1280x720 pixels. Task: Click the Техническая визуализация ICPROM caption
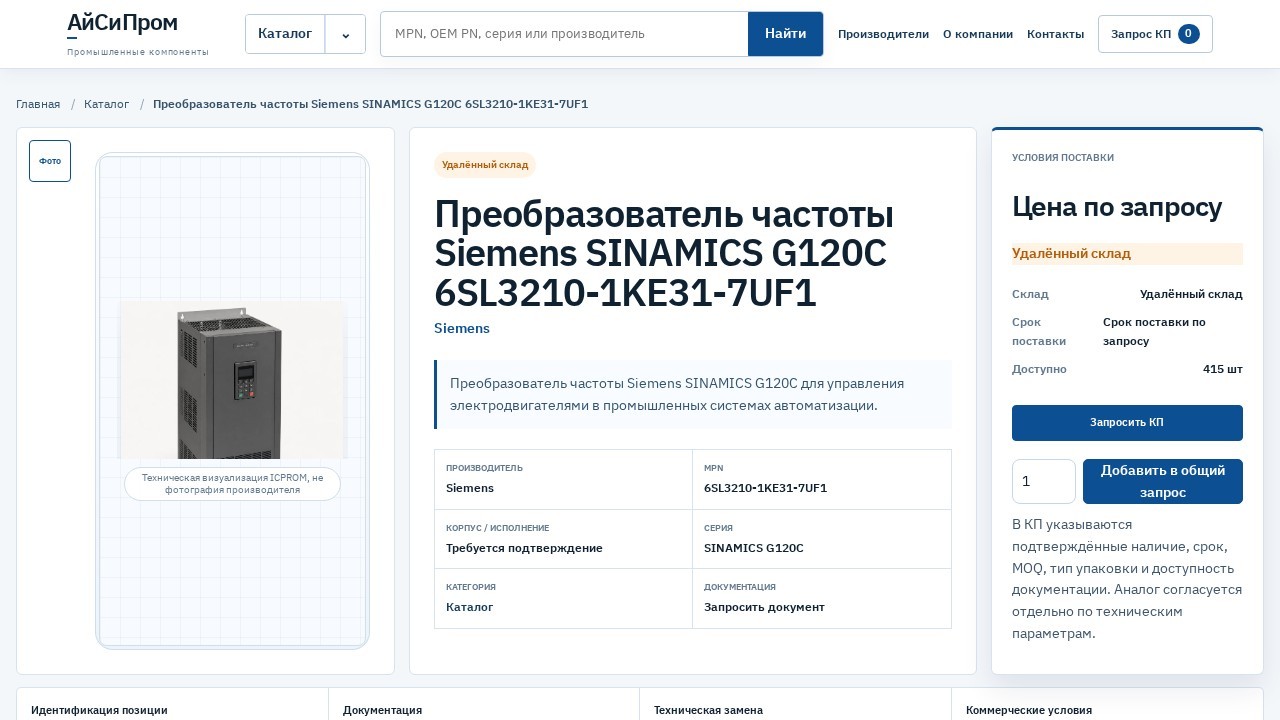(232, 484)
